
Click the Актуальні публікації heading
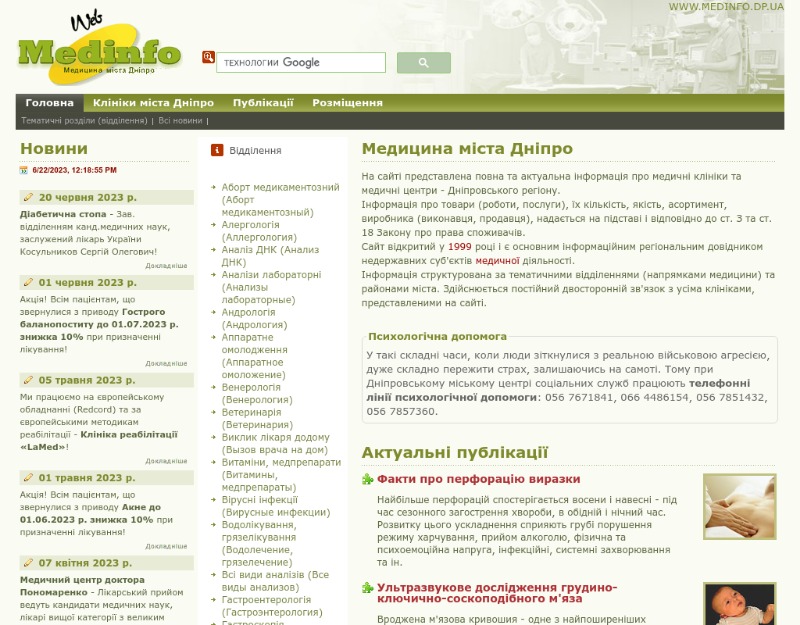click(x=455, y=453)
